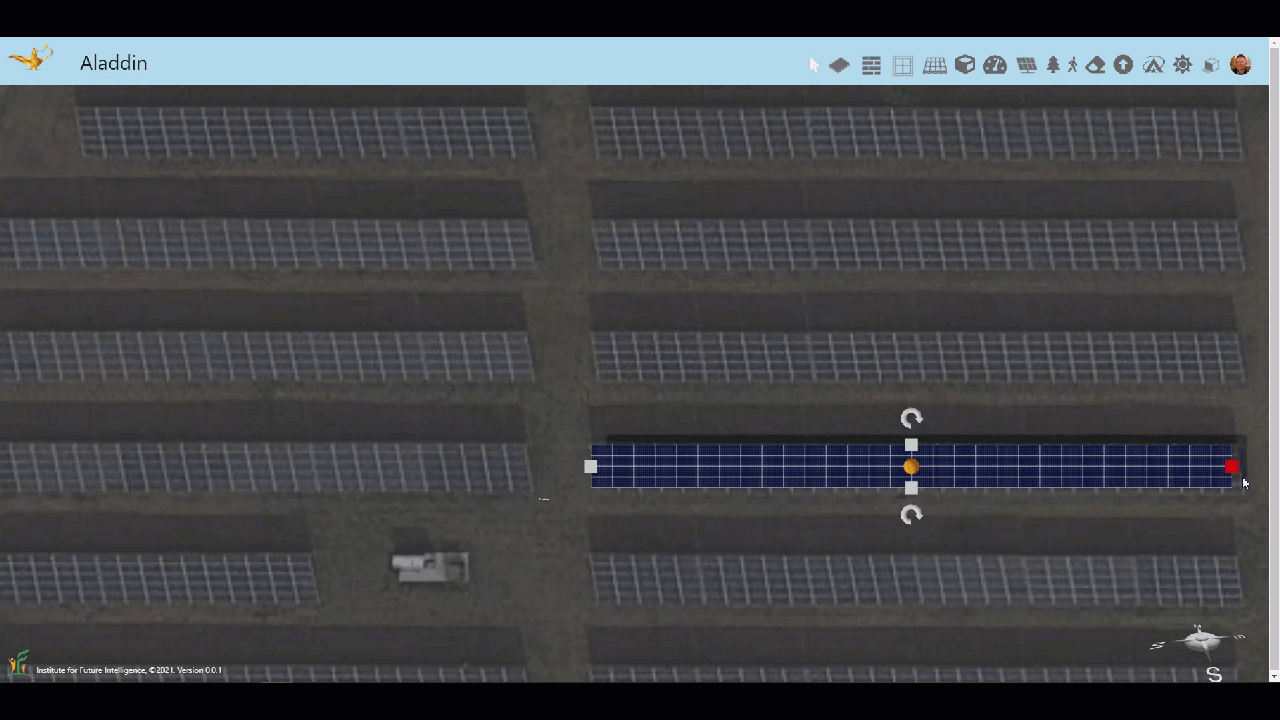The image size is (1280, 720).
Task: Select the Cuboid tool
Action: pyautogui.click(x=965, y=65)
